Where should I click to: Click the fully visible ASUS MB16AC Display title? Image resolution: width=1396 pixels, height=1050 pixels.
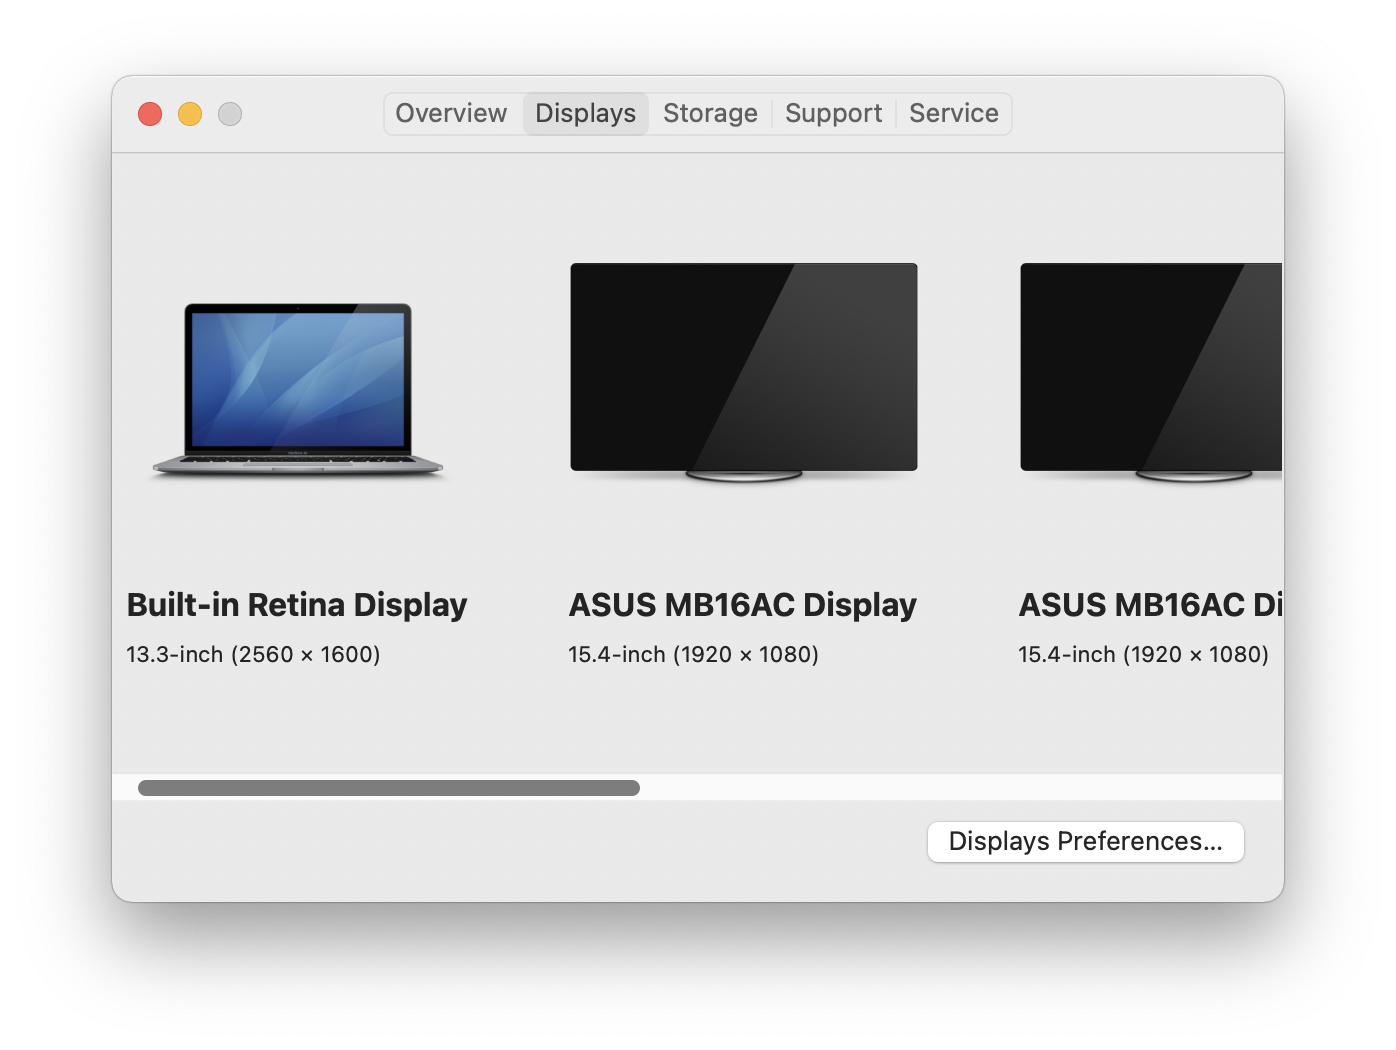click(x=743, y=605)
